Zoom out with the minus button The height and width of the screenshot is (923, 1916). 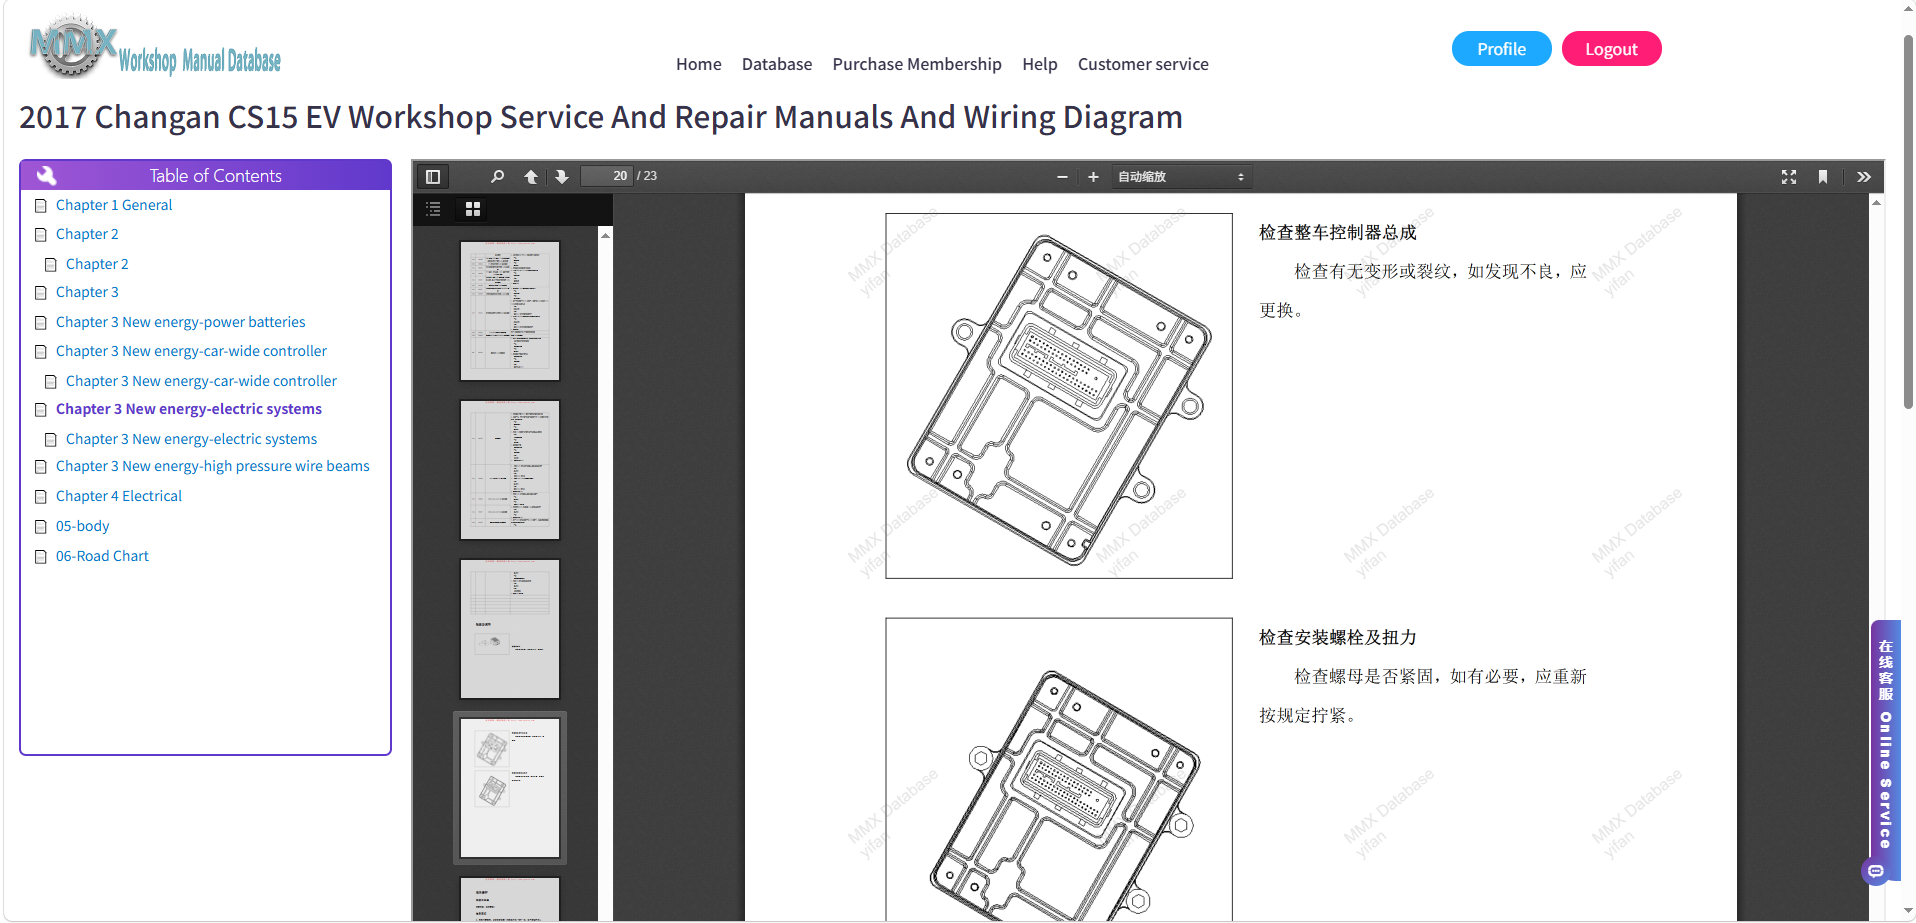tap(1062, 177)
